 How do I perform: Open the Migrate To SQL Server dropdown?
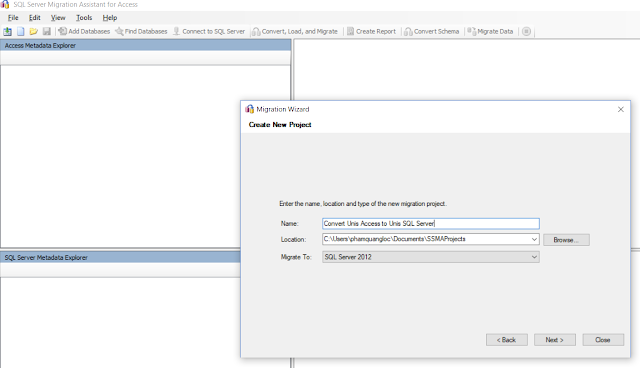tap(431, 257)
